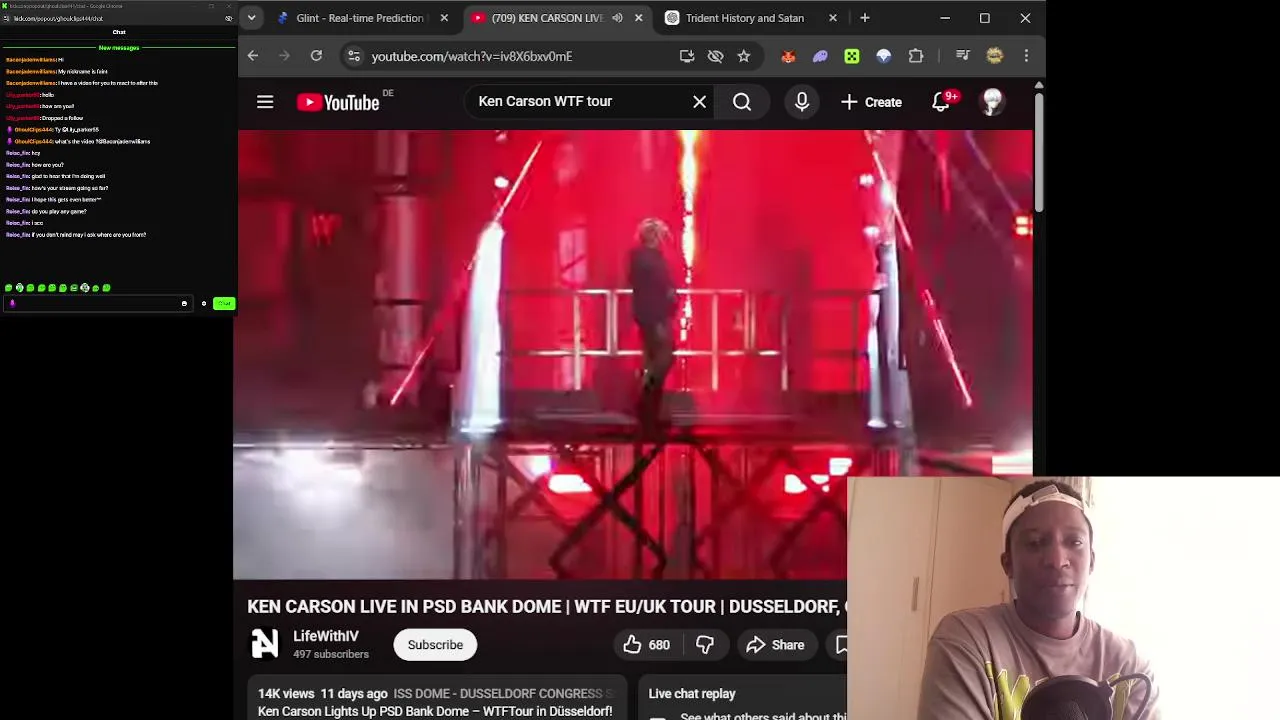Start voice search with microphone
Viewport: 1280px width, 720px height.
pyautogui.click(x=802, y=102)
